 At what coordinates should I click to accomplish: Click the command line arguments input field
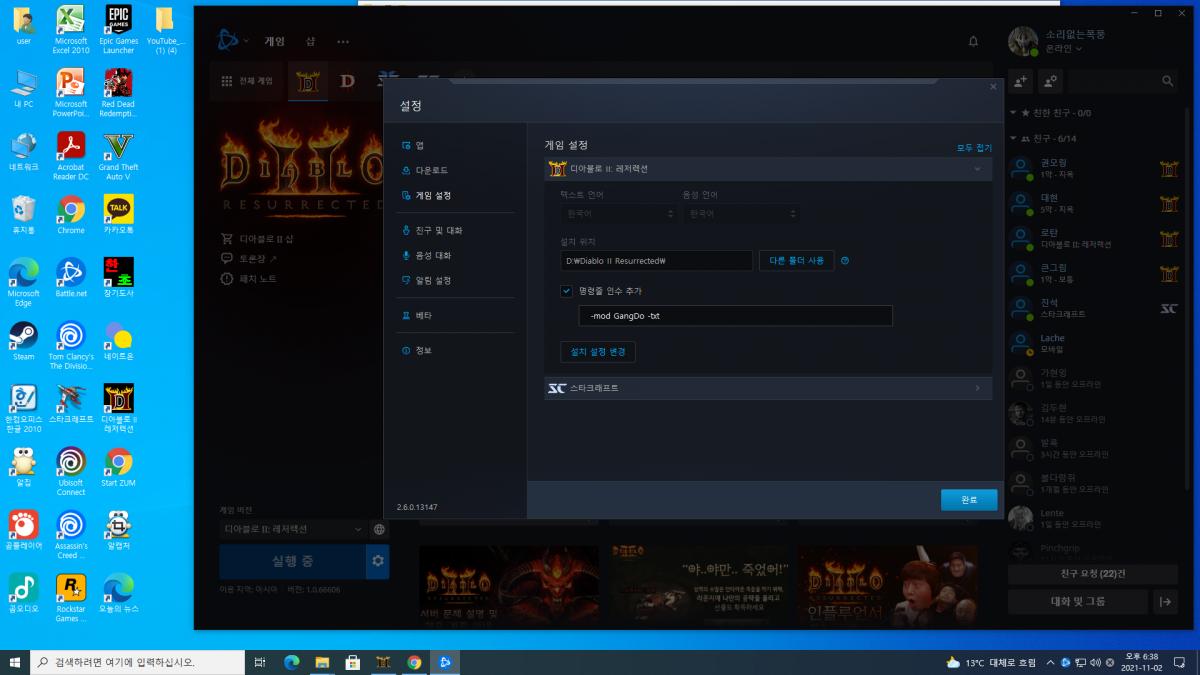[735, 316]
